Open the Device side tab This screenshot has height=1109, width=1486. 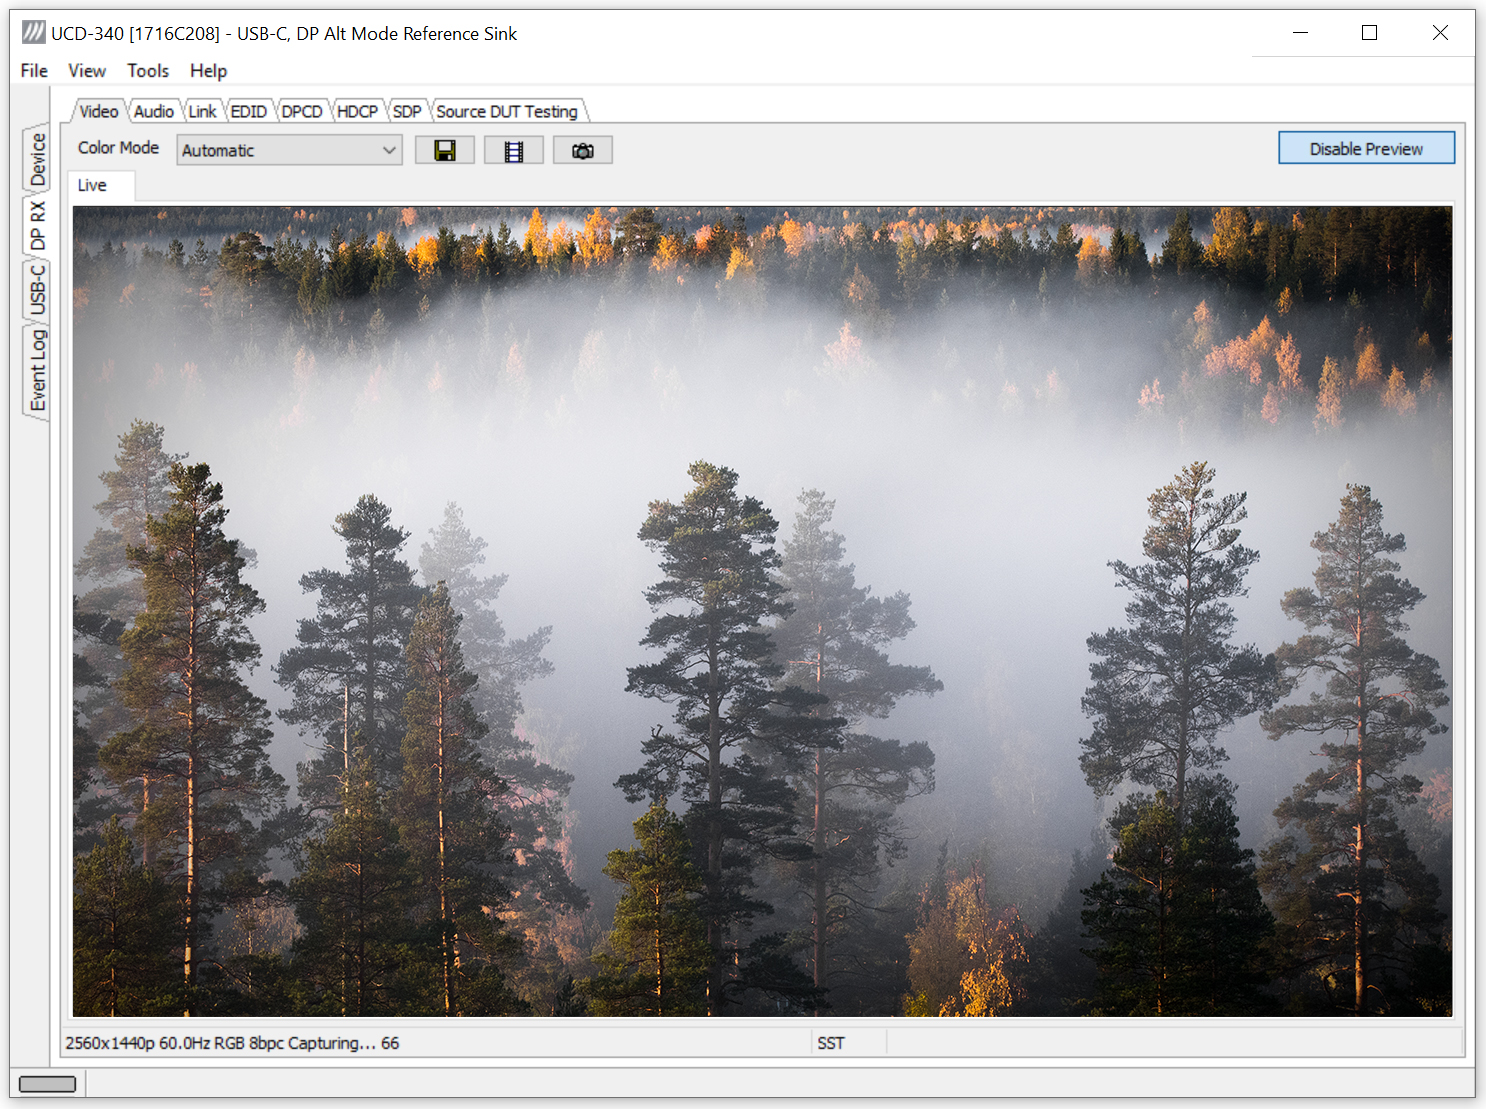pos(37,160)
